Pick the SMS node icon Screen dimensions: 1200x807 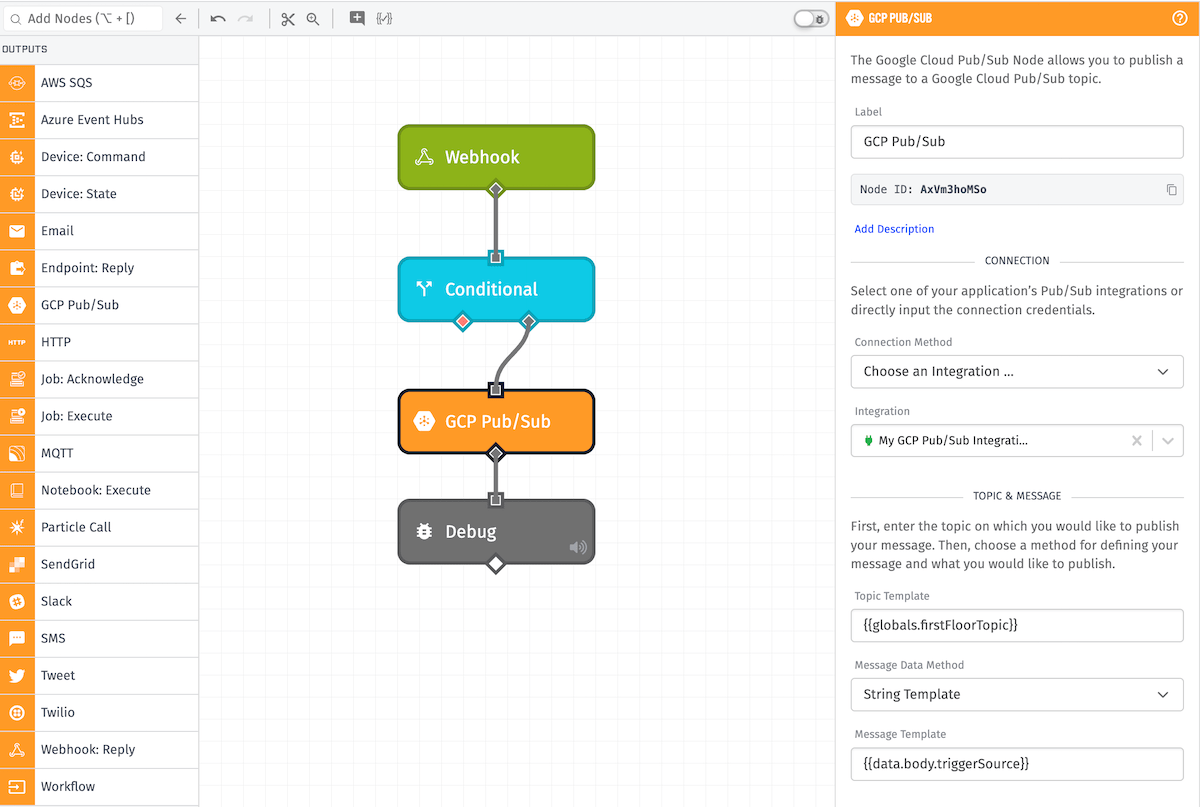17,638
